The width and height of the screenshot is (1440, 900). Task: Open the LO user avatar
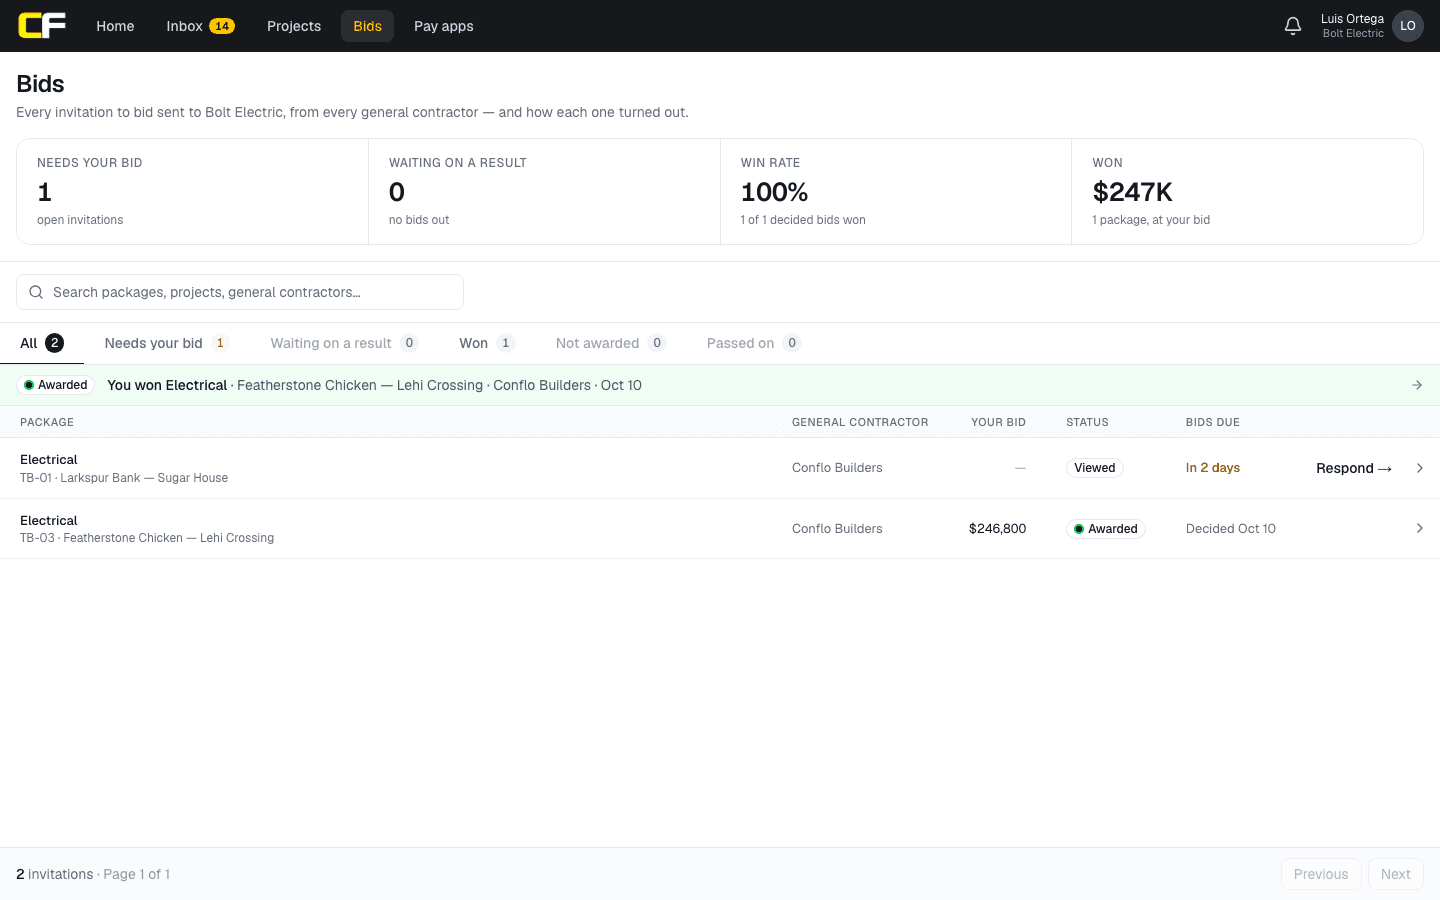tap(1408, 26)
